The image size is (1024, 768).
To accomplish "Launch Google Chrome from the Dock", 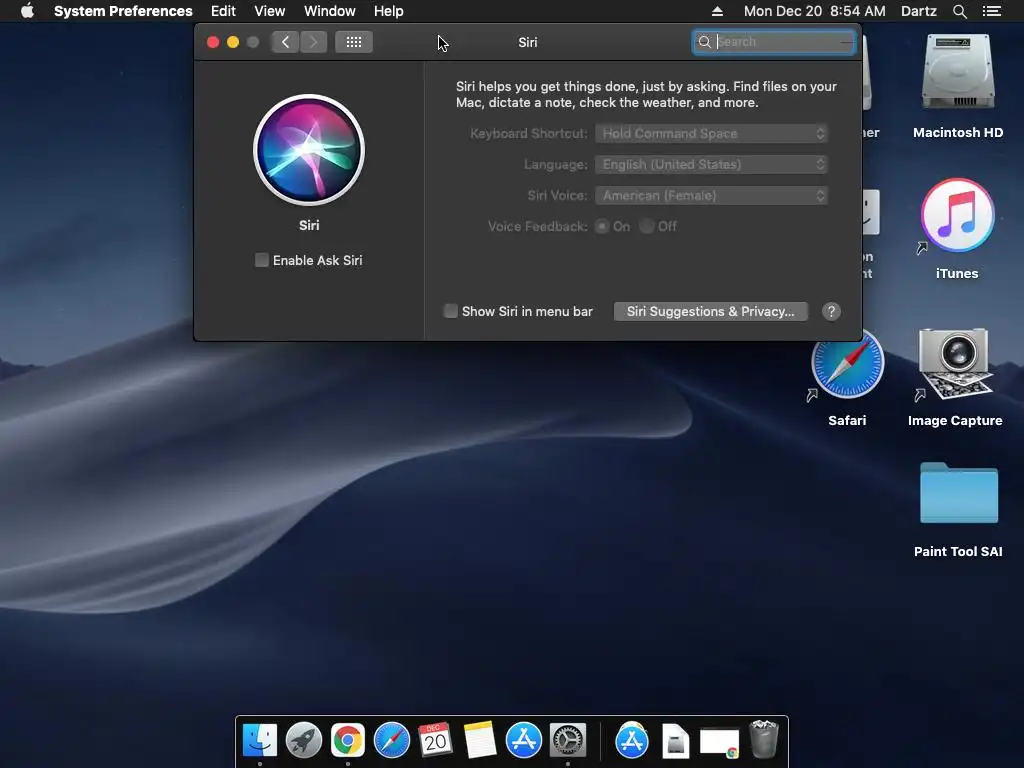I will tap(347, 741).
